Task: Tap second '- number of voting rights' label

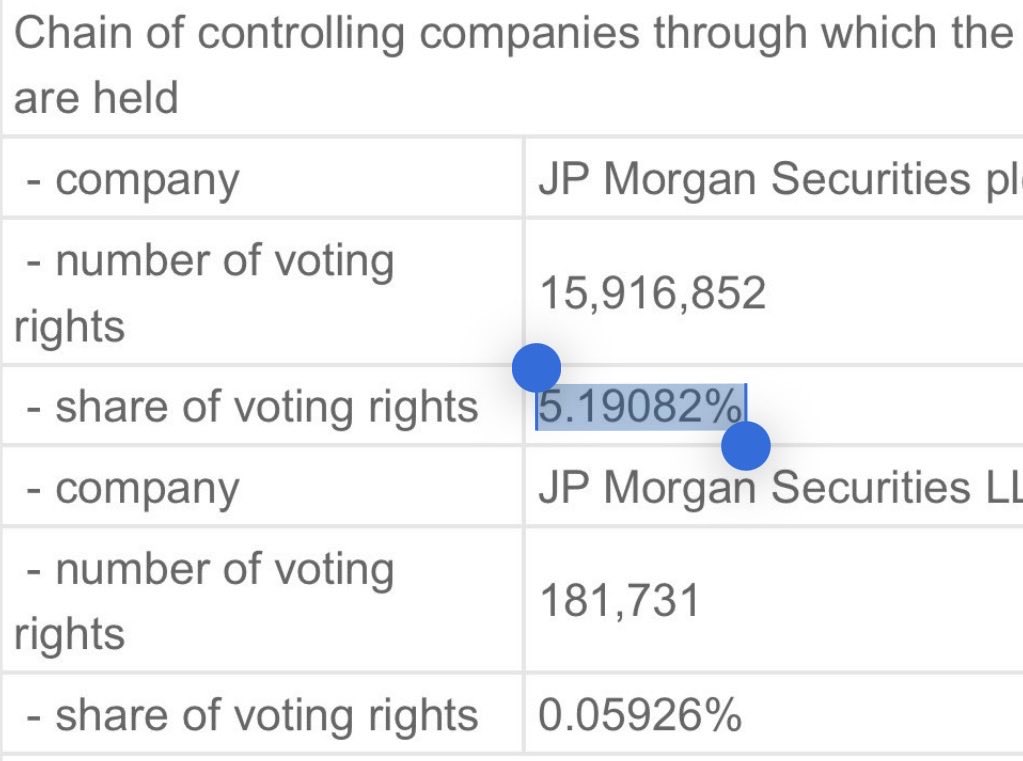Action: (x=204, y=600)
